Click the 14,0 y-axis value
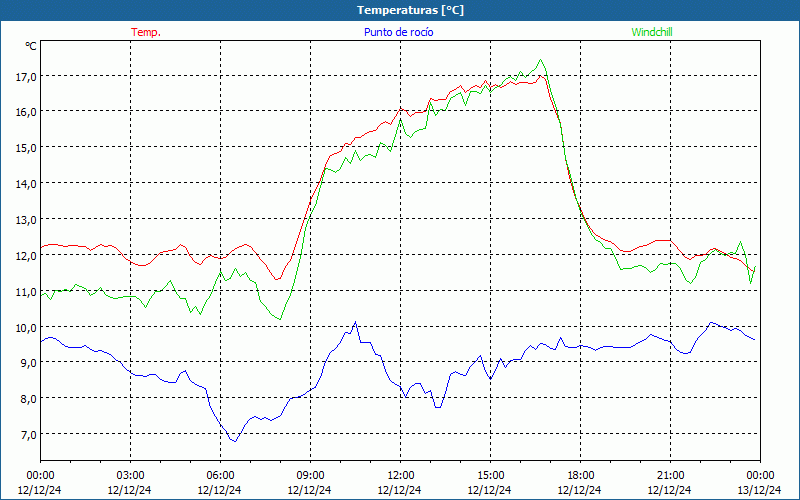The image size is (800, 500). click(26, 184)
